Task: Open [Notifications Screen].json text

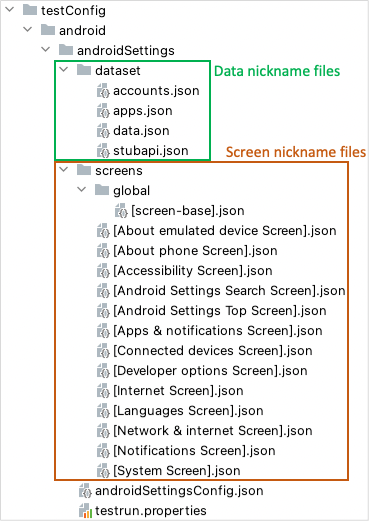Action: click(194, 451)
